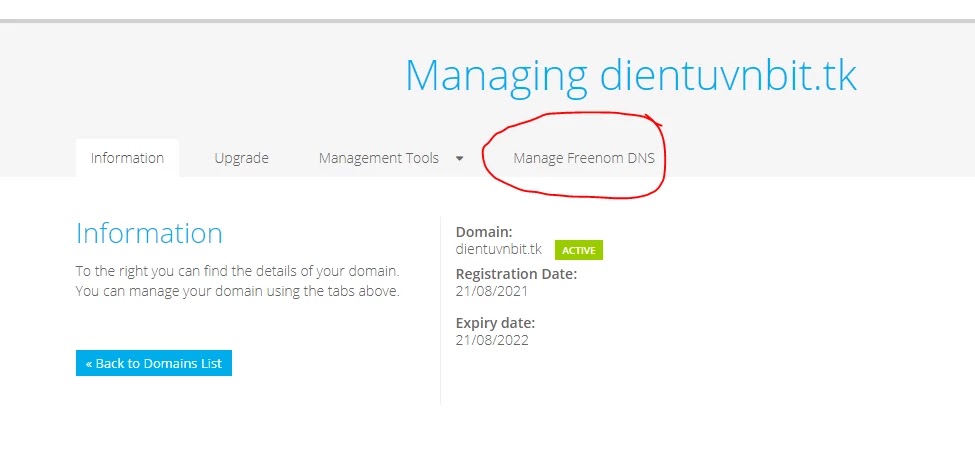975x455 pixels.
Task: Select the 21/08/2022 expiry date value
Action: point(492,340)
